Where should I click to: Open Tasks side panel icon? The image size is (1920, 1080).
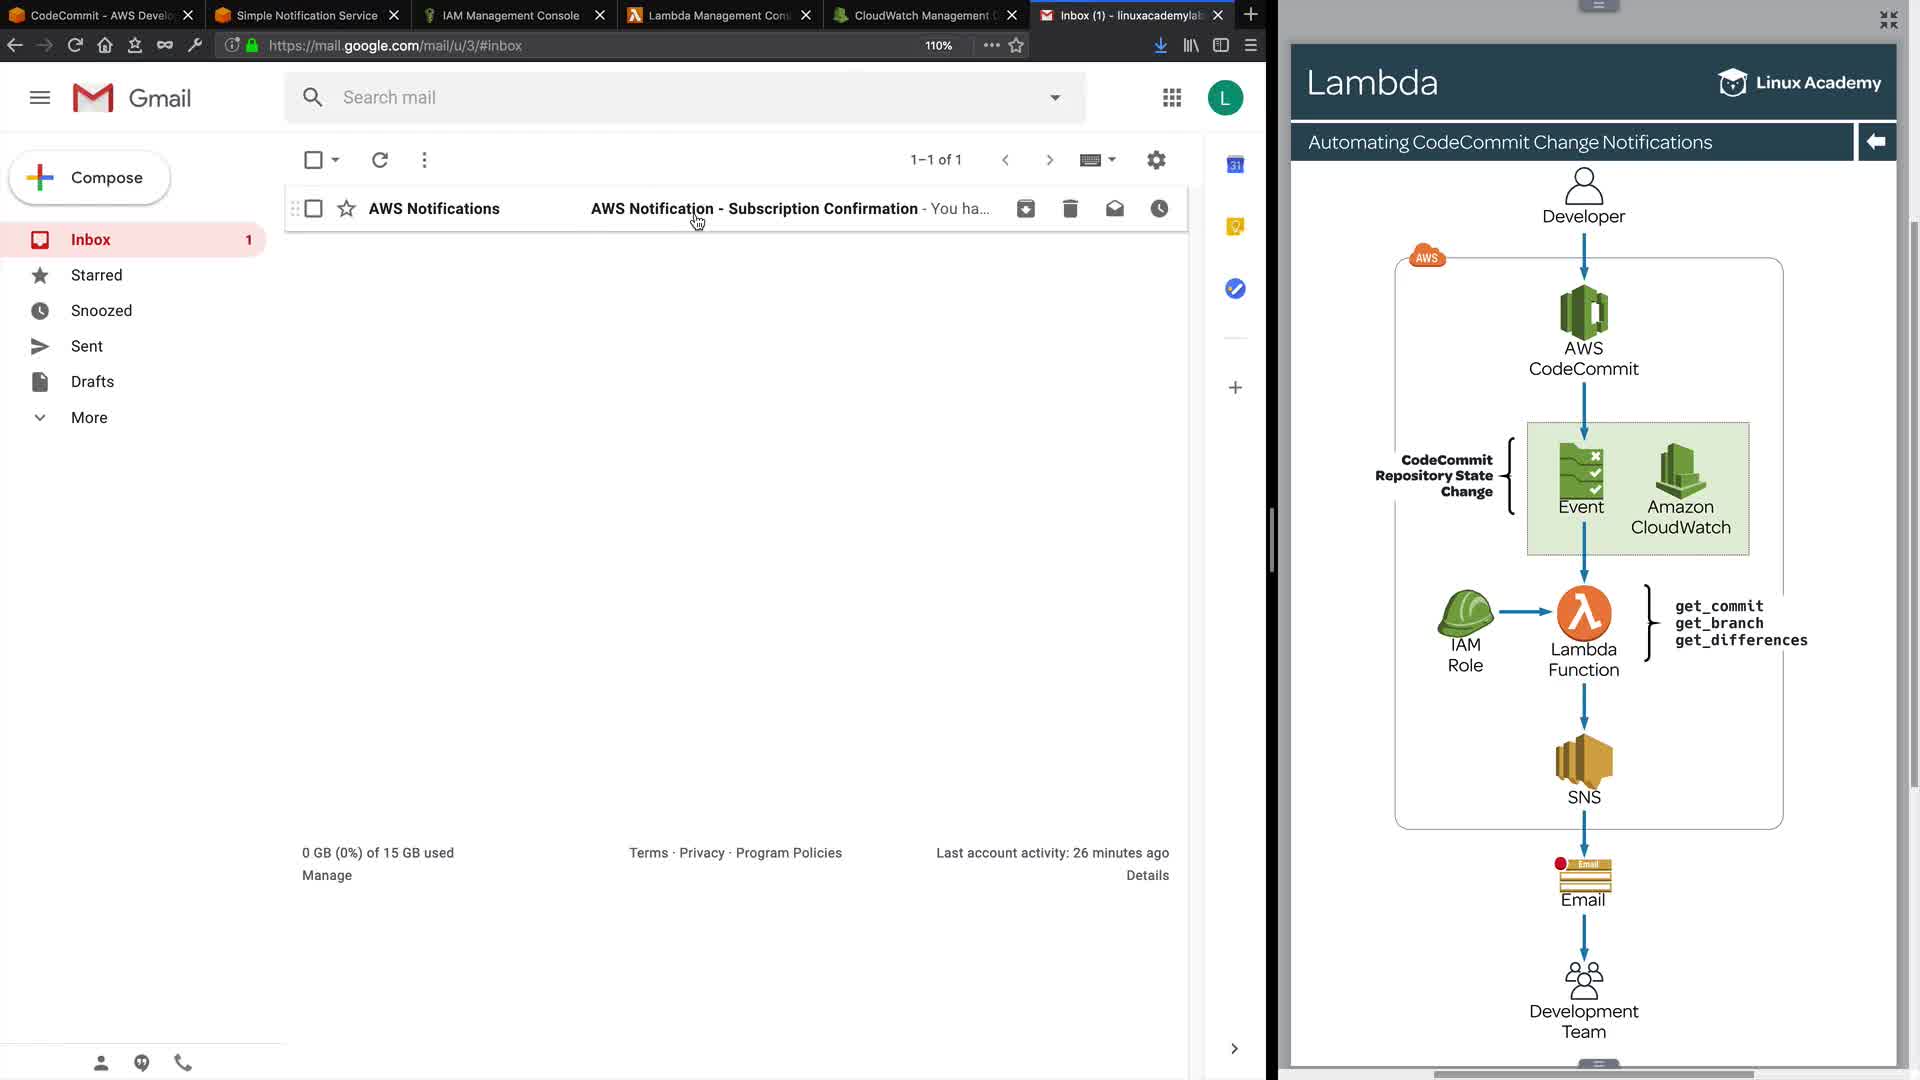(x=1235, y=289)
